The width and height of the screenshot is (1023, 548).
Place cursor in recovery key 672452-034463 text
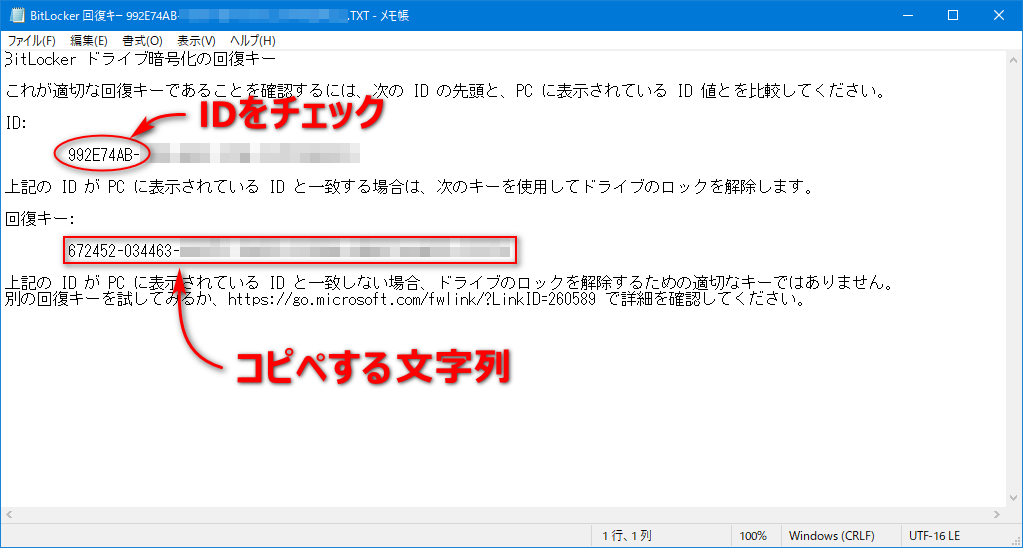click(x=120, y=250)
